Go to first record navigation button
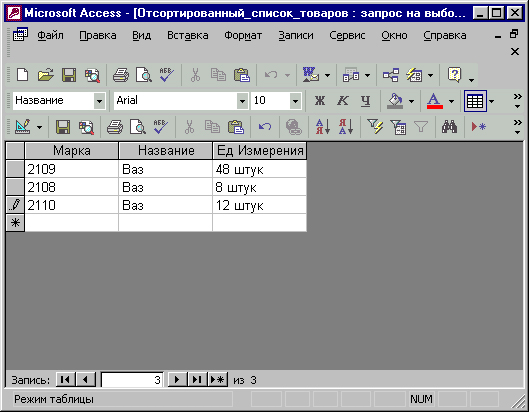 [65, 380]
